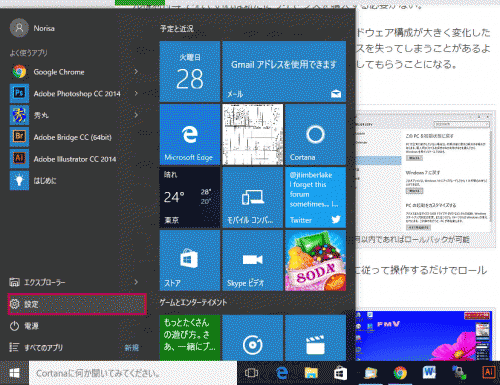Open Edge from the taskbar
500x385 pixels.
[x=282, y=373]
